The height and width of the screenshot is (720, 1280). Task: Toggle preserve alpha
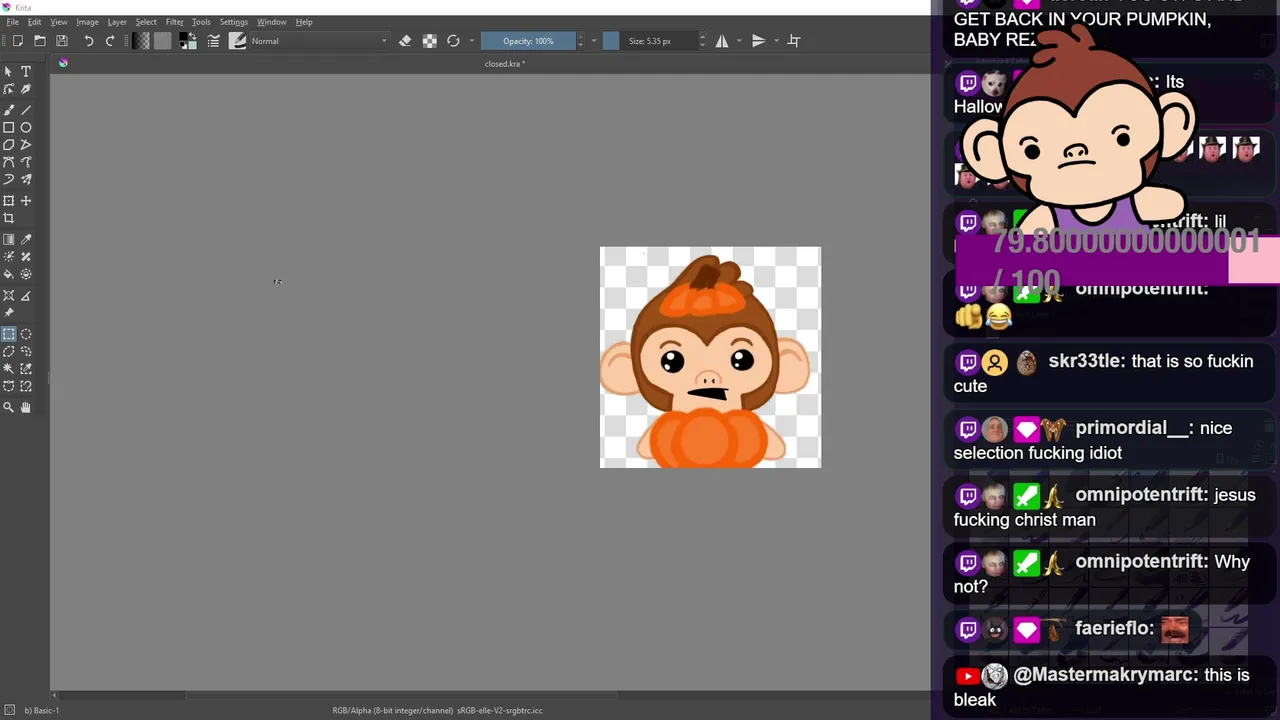click(429, 41)
